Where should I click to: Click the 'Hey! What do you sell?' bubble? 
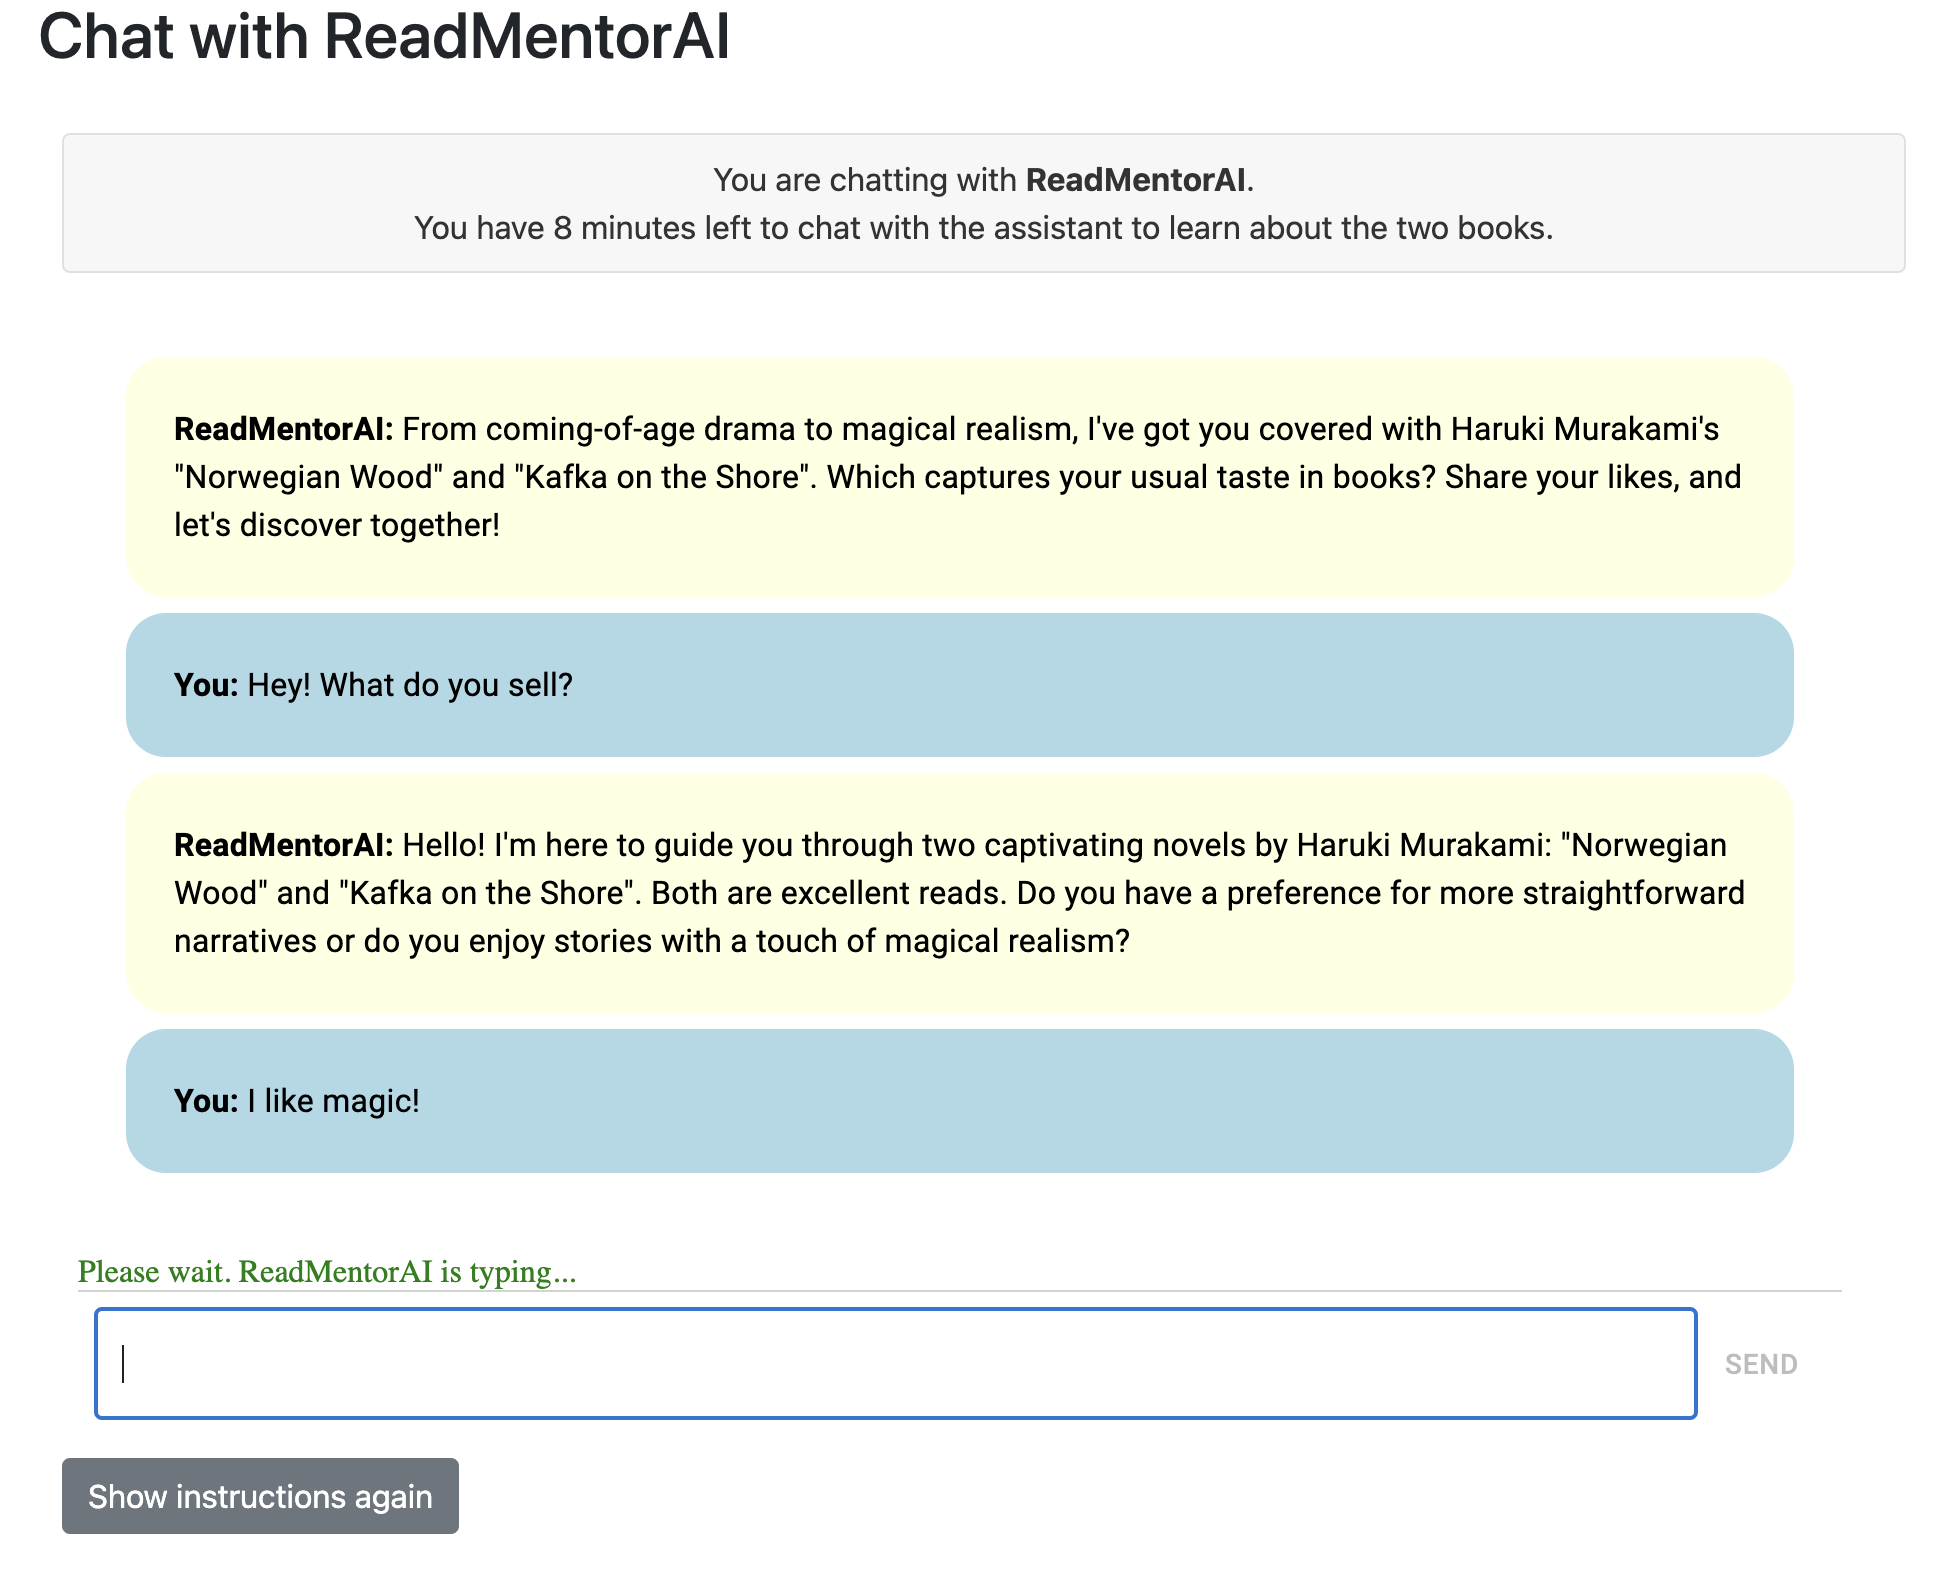coord(959,685)
